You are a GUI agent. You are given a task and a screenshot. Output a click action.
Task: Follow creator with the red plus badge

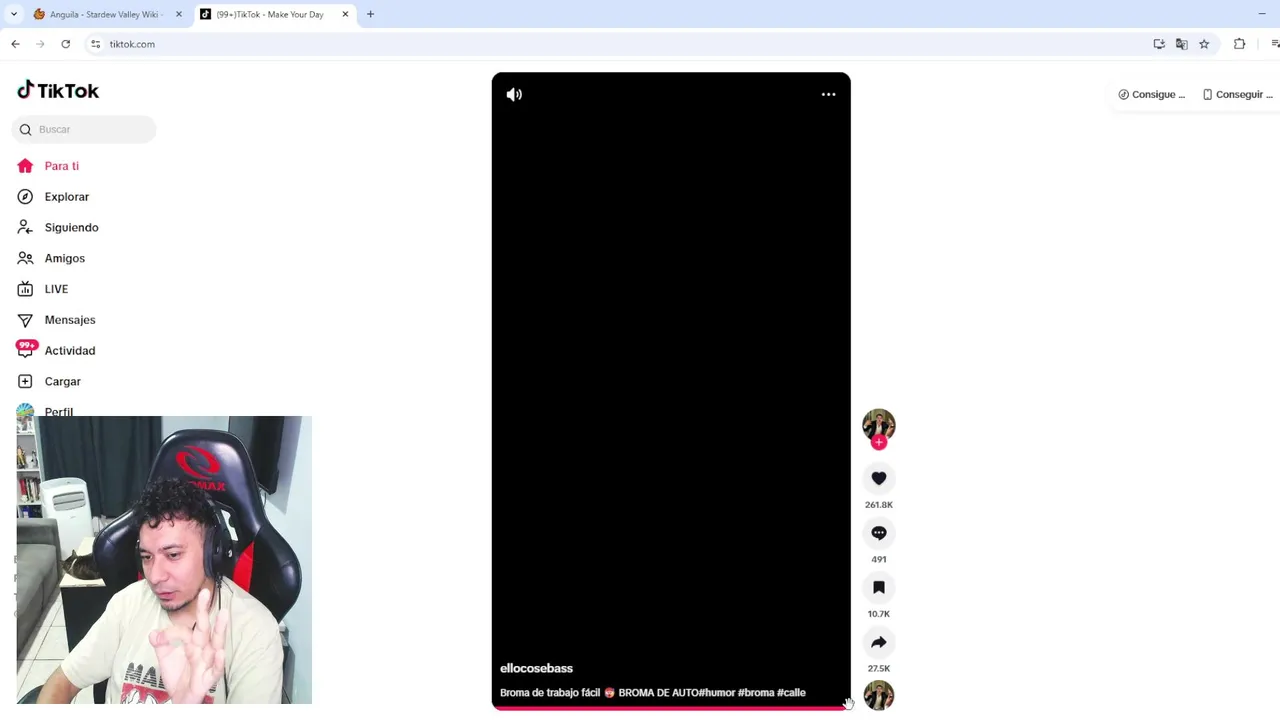[x=879, y=443]
